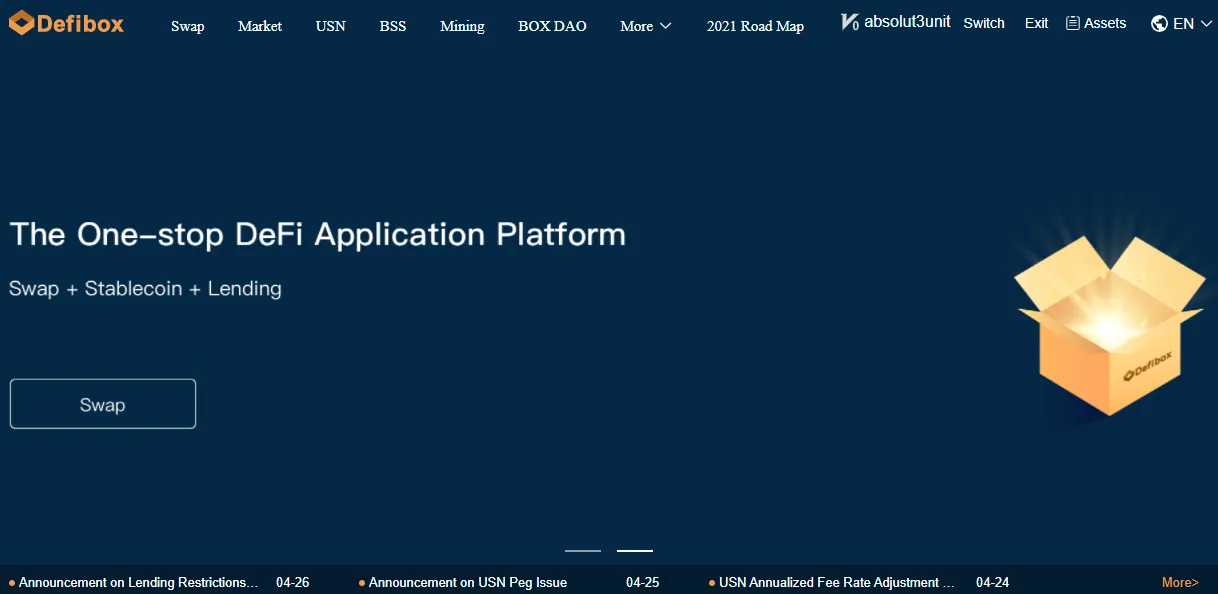This screenshot has height=594, width=1218.
Task: Open Announcement on USN Peg Issue
Action: [468, 582]
